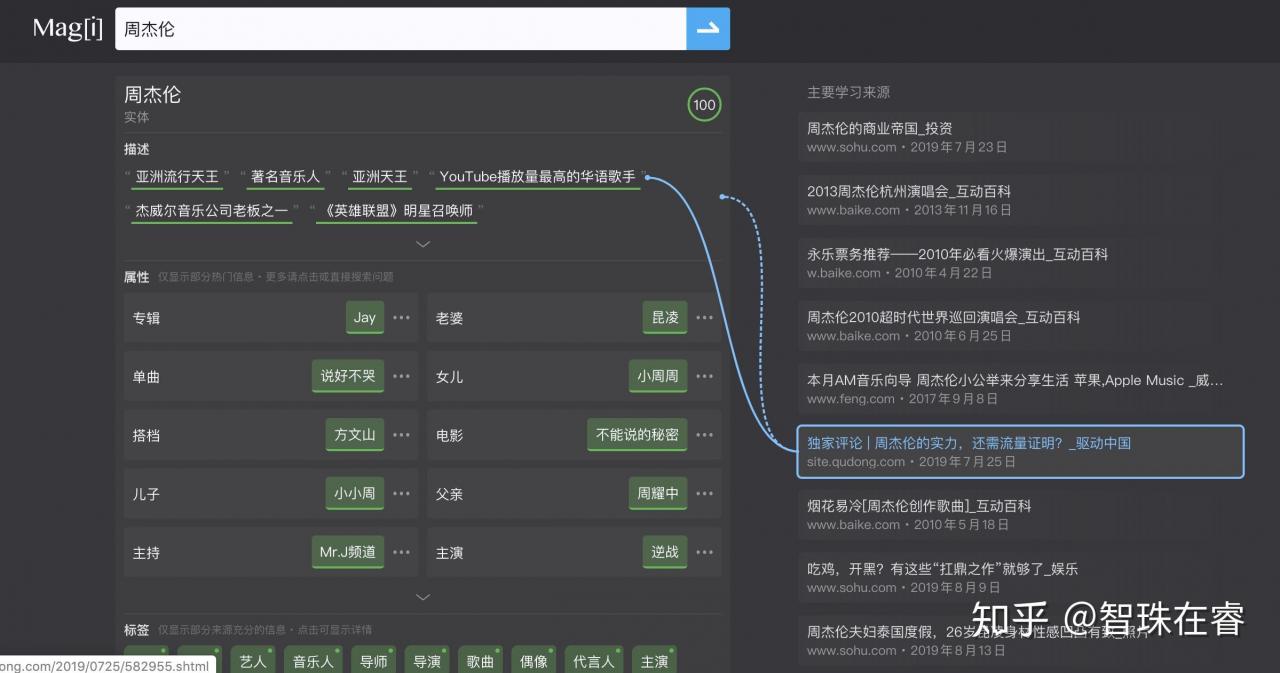Open more options for the 老婆 row
This screenshot has width=1280, height=673.
[705, 318]
